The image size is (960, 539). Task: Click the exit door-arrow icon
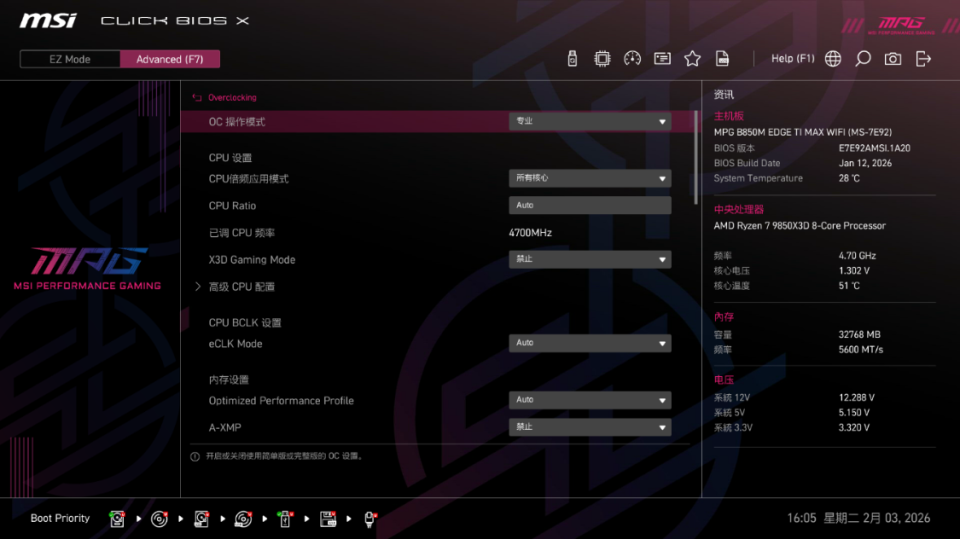click(923, 59)
